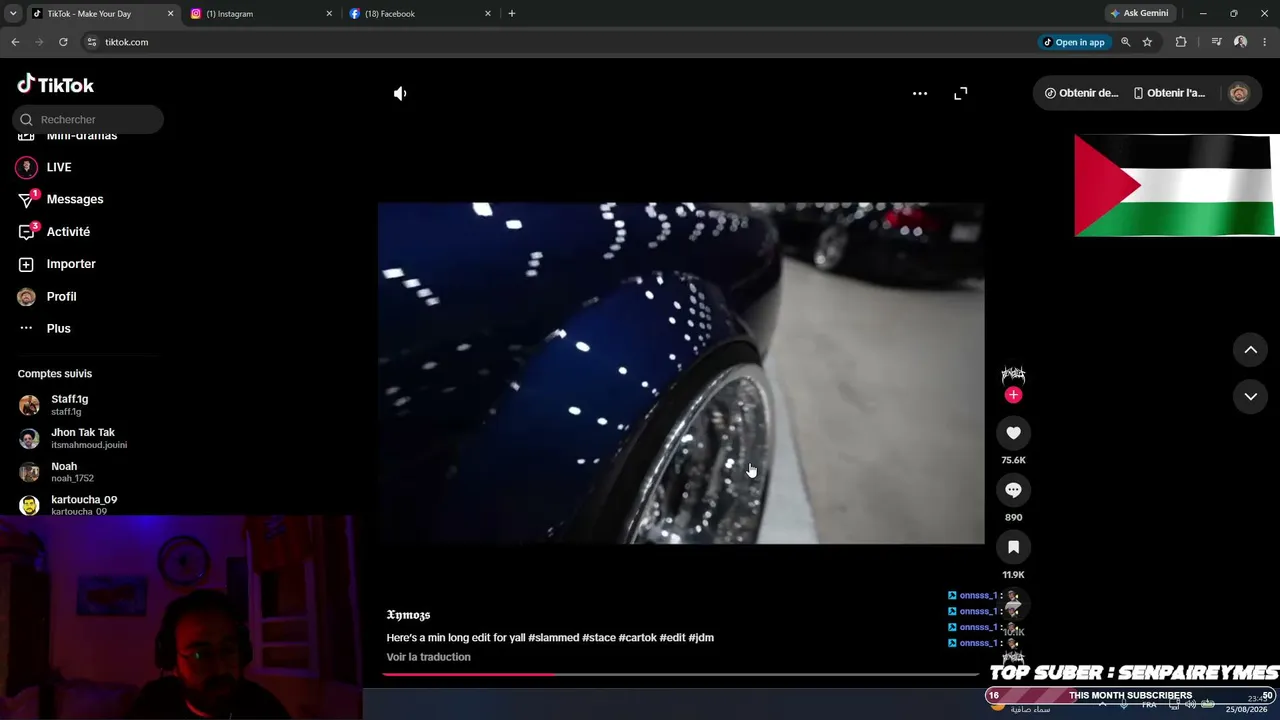1280x720 pixels.
Task: Open the Chrome zoom magnifier icon
Action: click(1126, 42)
